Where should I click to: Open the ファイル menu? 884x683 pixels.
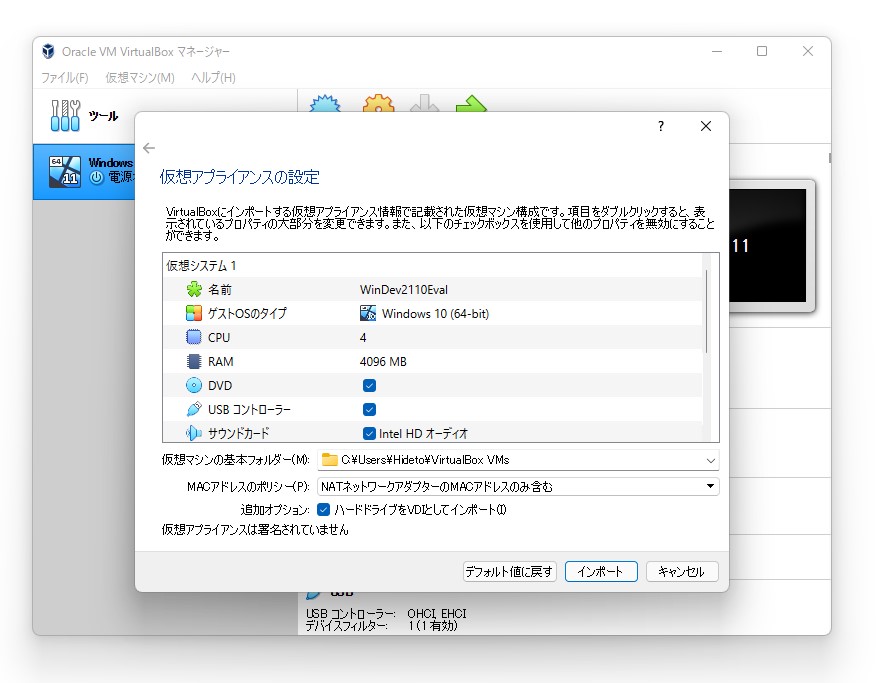click(x=63, y=77)
